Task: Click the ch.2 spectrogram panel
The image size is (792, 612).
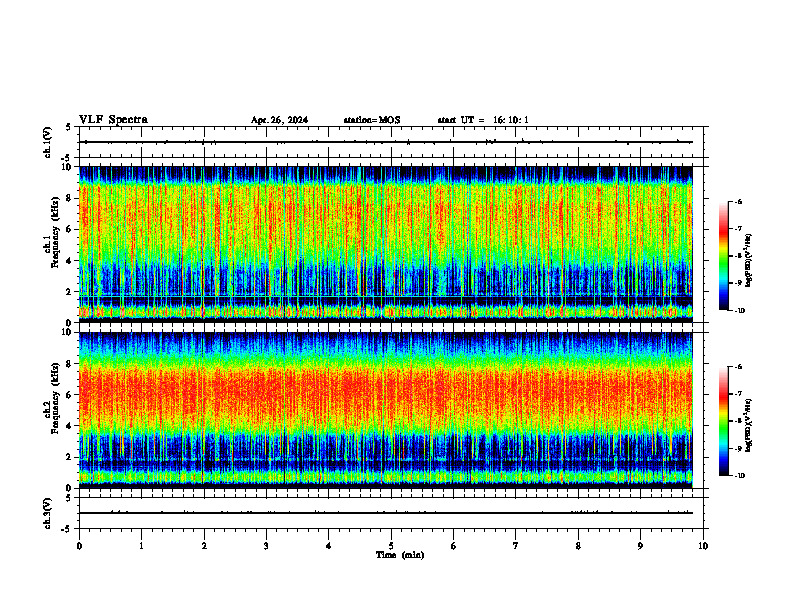Action: [386, 410]
